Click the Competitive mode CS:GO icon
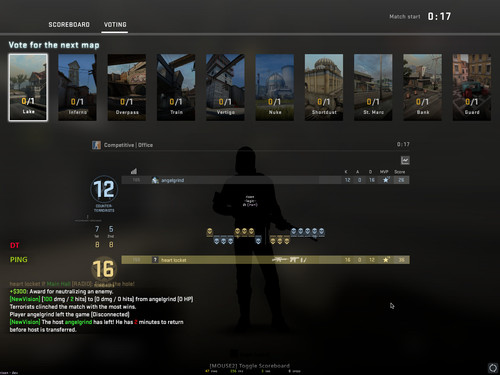This screenshot has width=500, height=375. [x=96, y=145]
